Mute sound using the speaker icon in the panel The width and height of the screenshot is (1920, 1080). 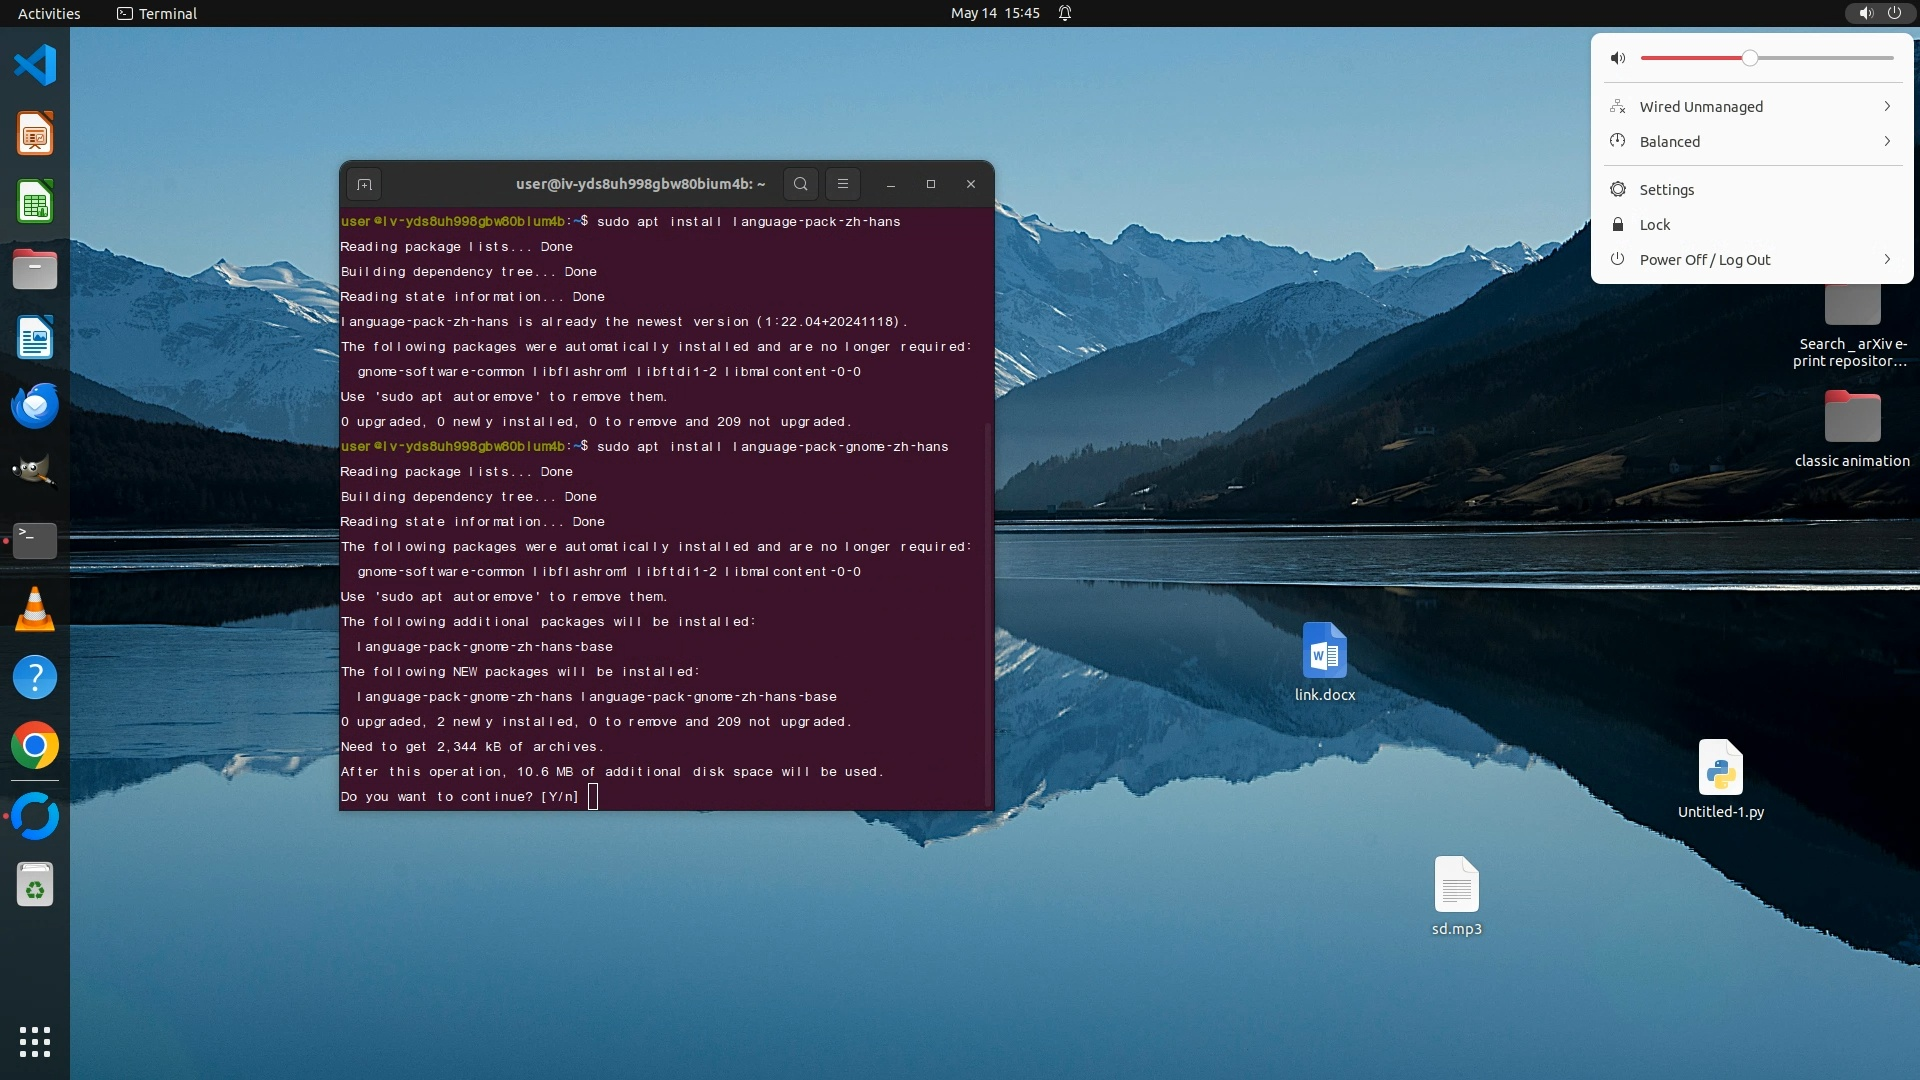1618,58
